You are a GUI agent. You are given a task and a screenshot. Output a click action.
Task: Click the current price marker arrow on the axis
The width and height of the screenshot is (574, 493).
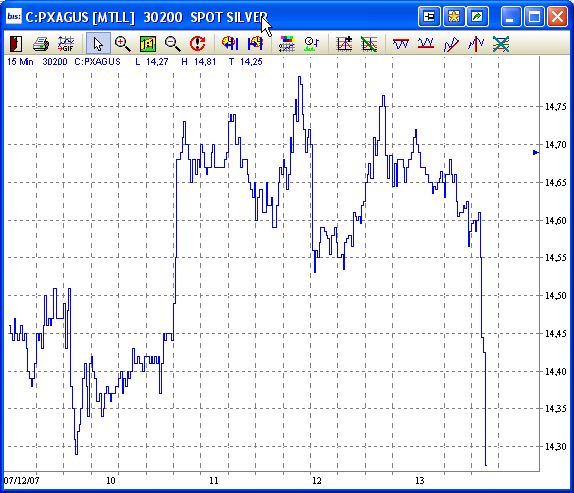(536, 152)
